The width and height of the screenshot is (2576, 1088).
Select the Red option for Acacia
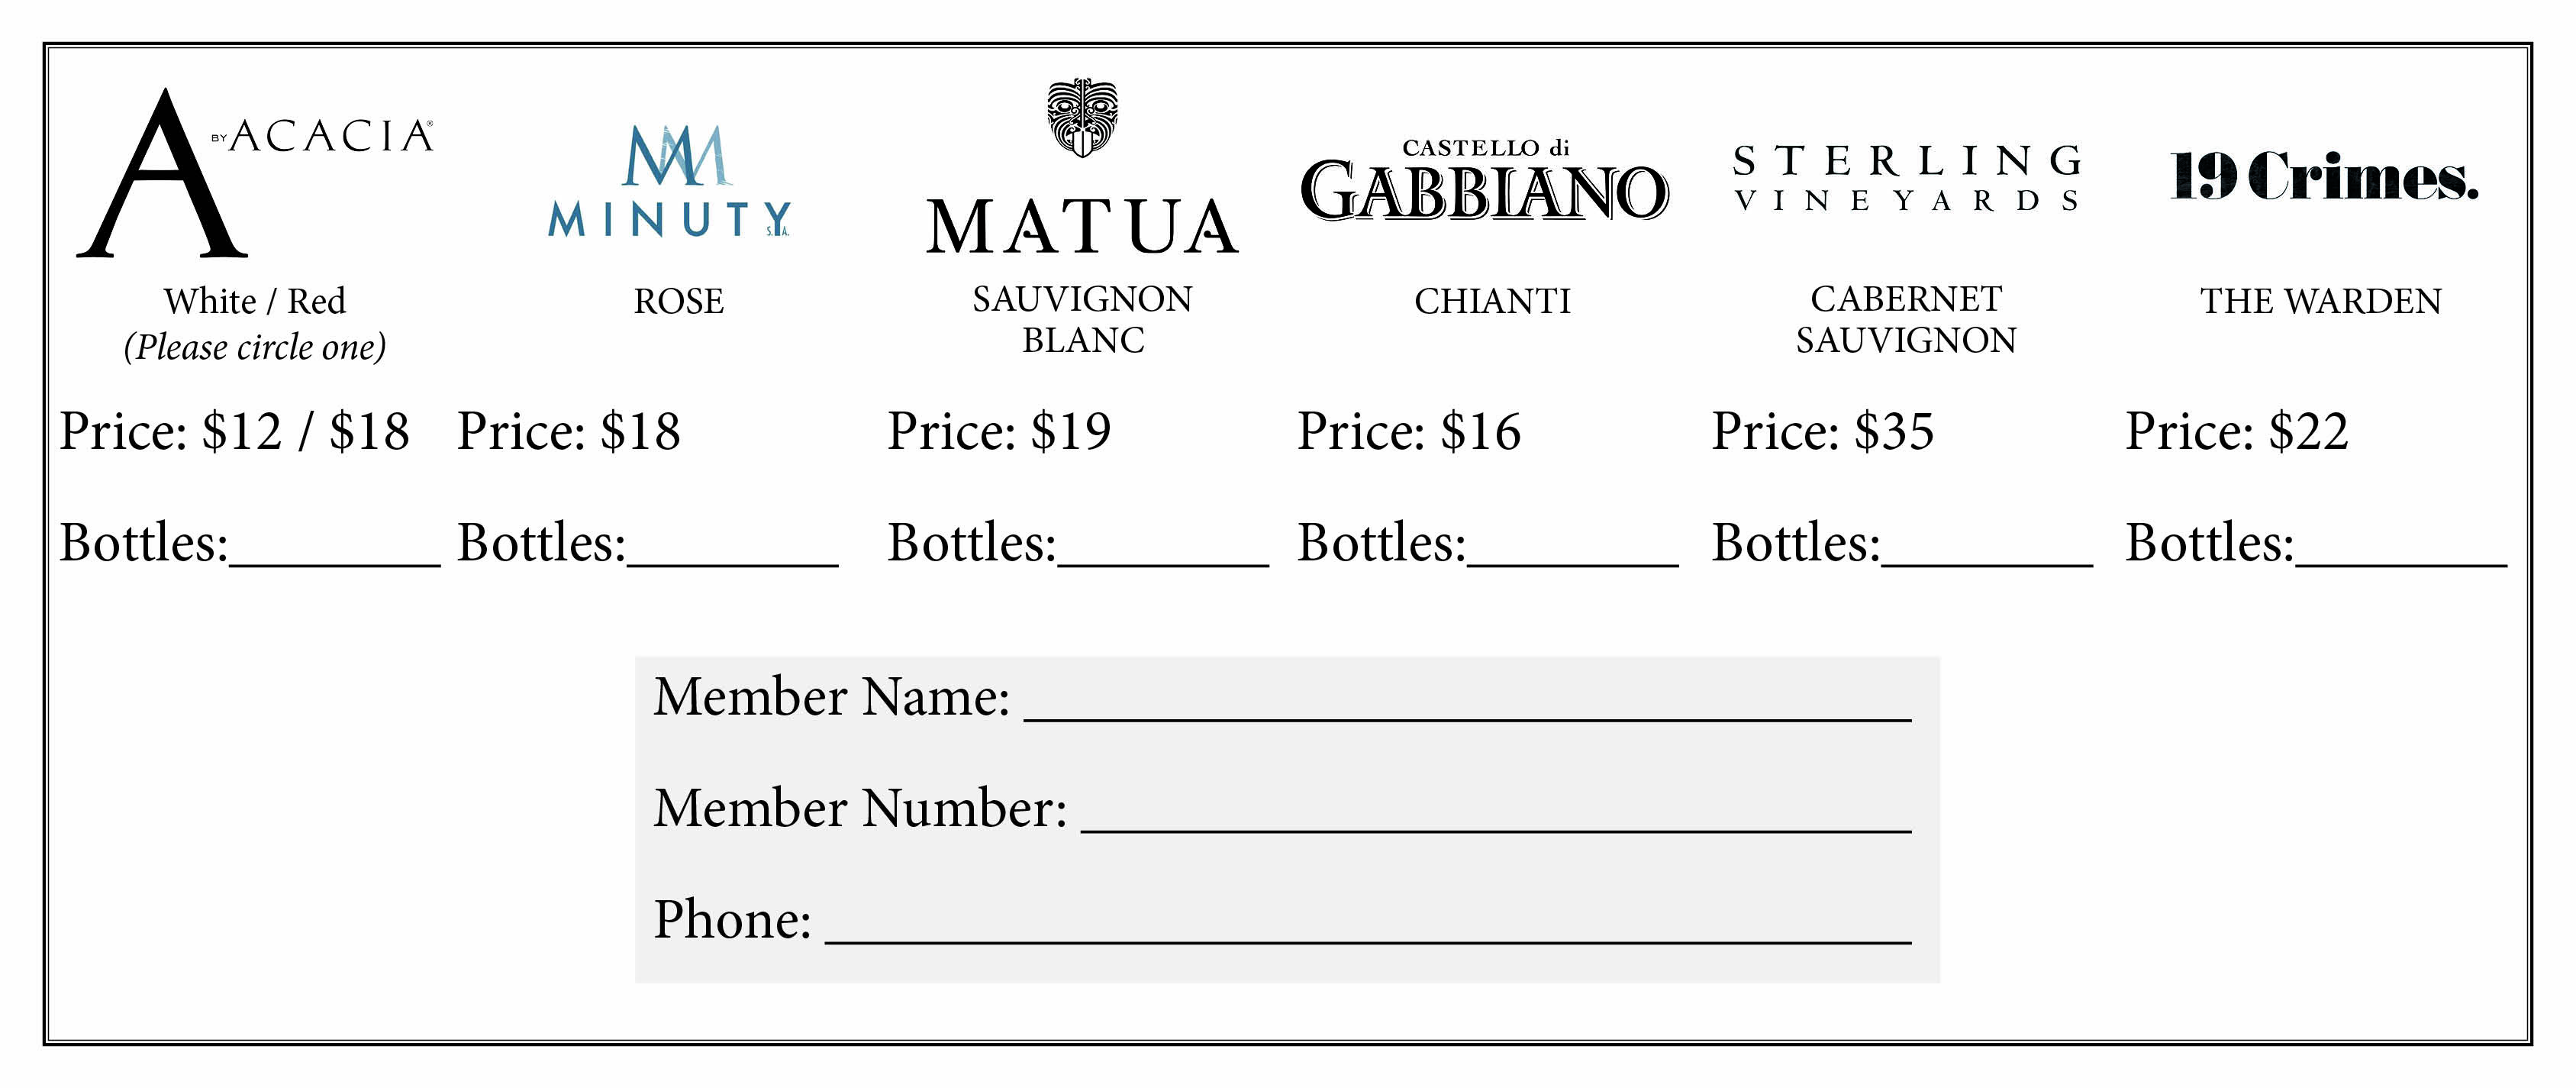click(317, 301)
